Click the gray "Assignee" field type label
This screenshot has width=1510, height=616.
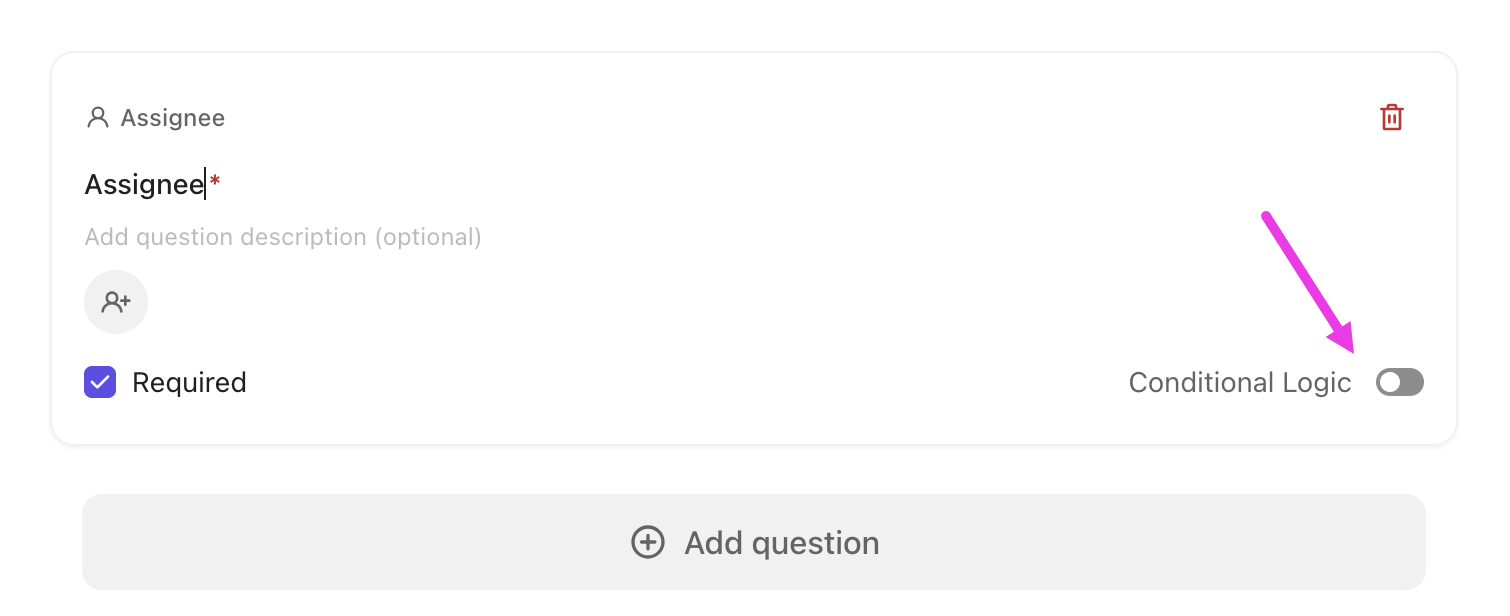[172, 118]
